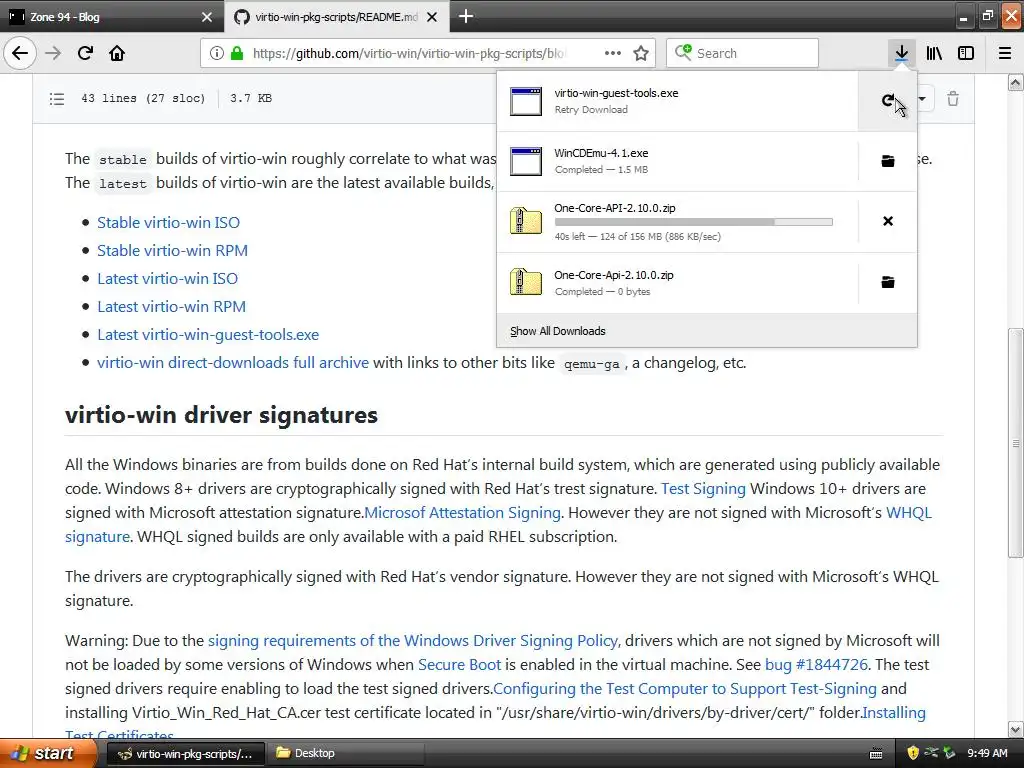The image size is (1024, 768).
Task: Open the Stable virtio-win RPM link
Action: click(x=172, y=251)
